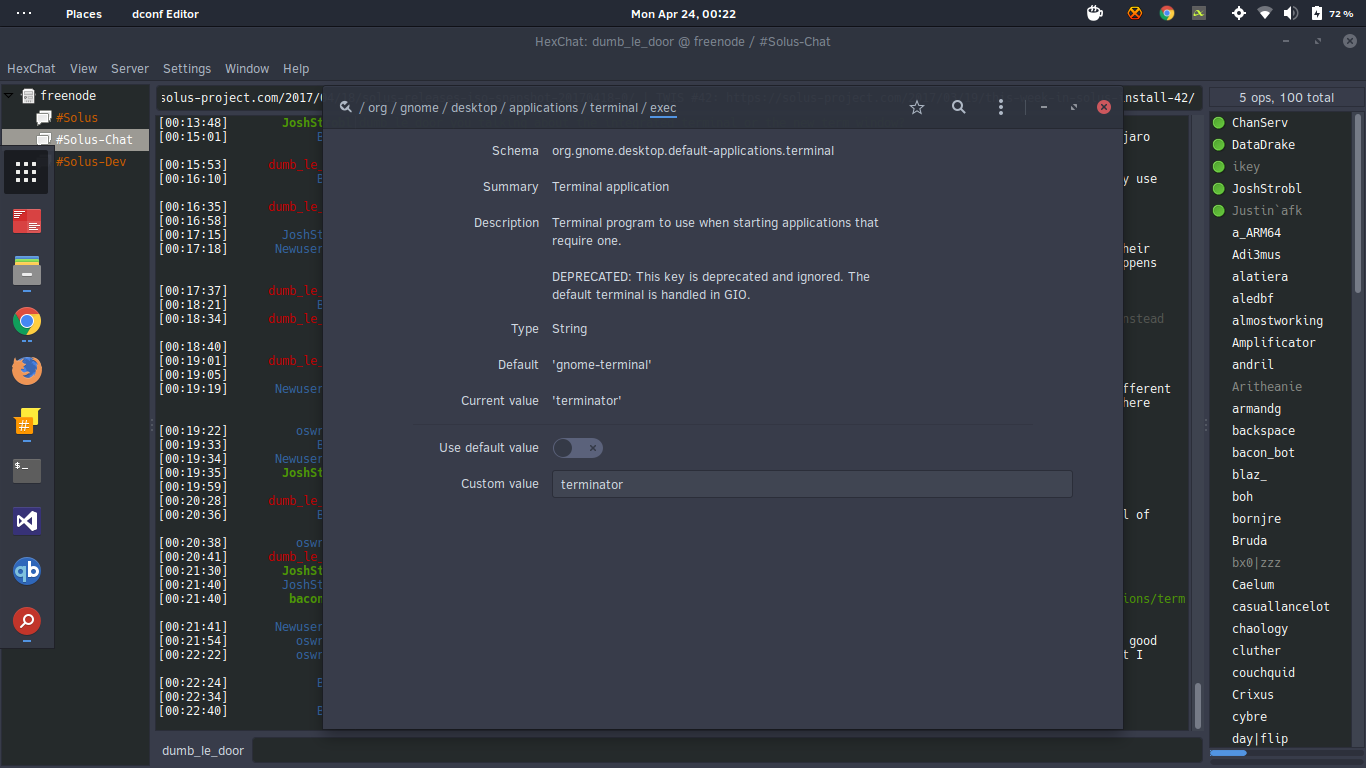This screenshot has height=768, width=1366.
Task: Open the View menu
Action: click(x=83, y=69)
